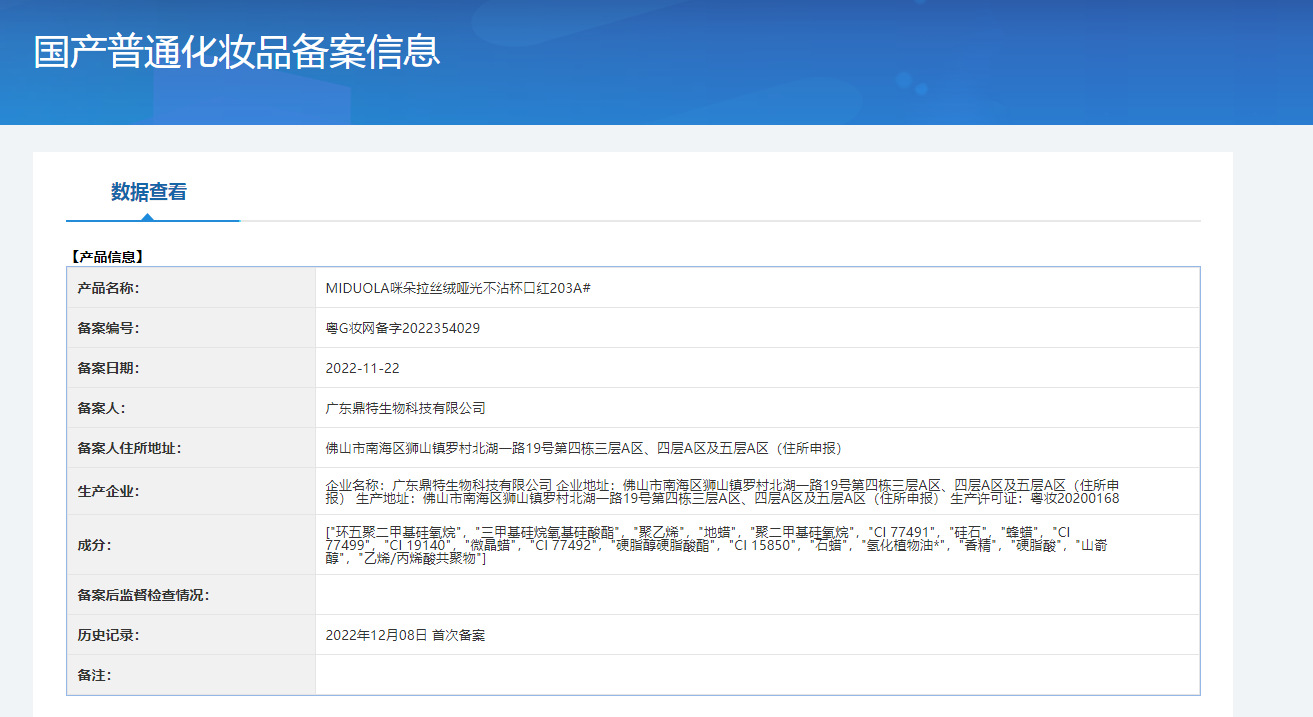Select the 产品名称 label cell

191,288
